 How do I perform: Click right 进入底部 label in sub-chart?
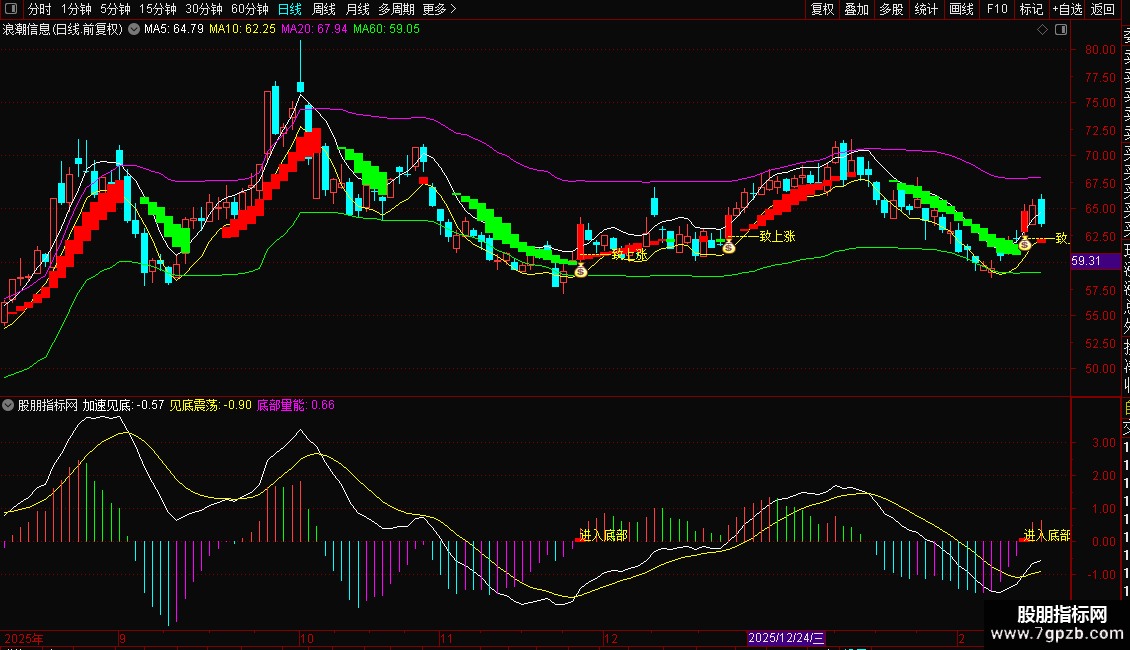pos(1047,535)
